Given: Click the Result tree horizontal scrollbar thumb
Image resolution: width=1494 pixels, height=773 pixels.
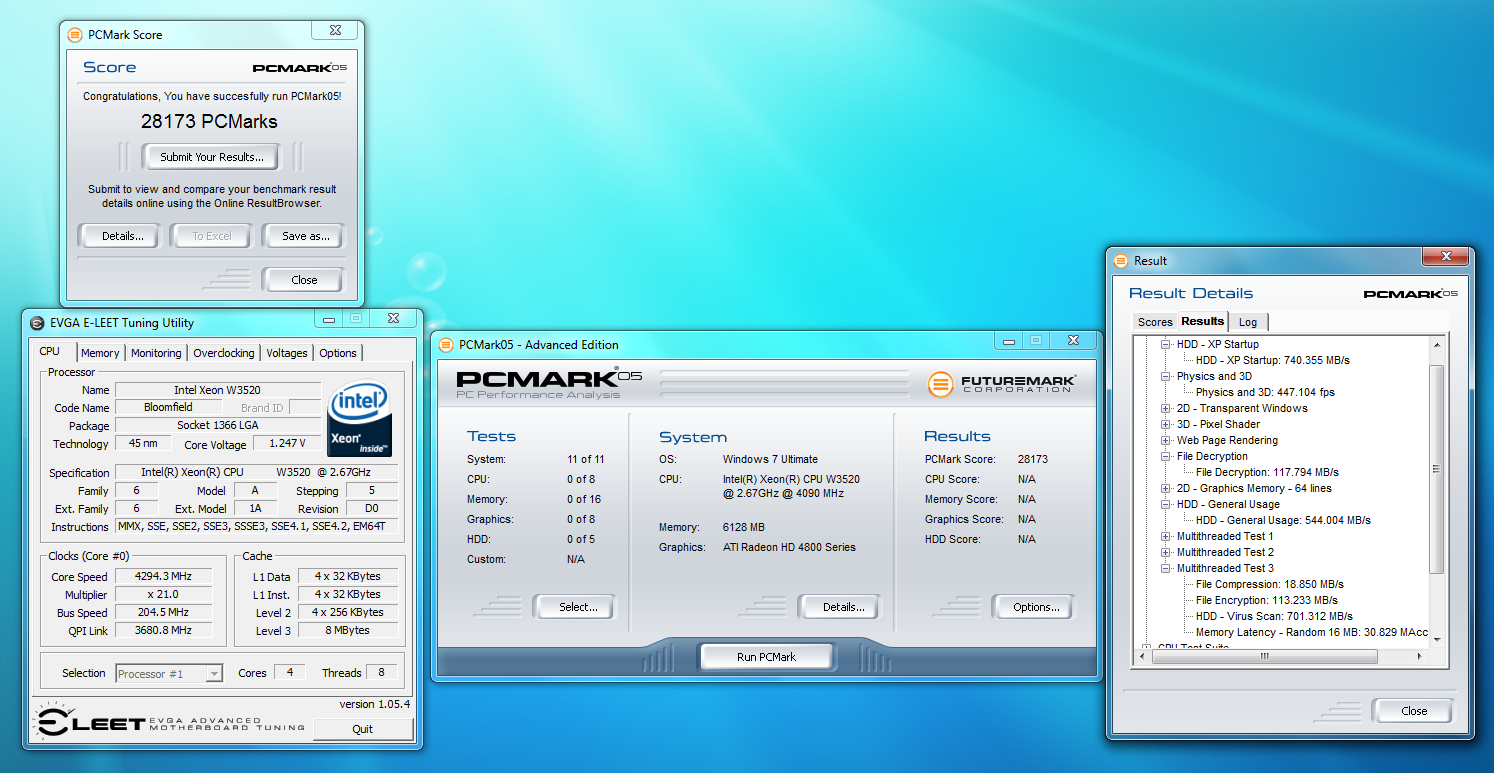Looking at the screenshot, I should 1265,656.
